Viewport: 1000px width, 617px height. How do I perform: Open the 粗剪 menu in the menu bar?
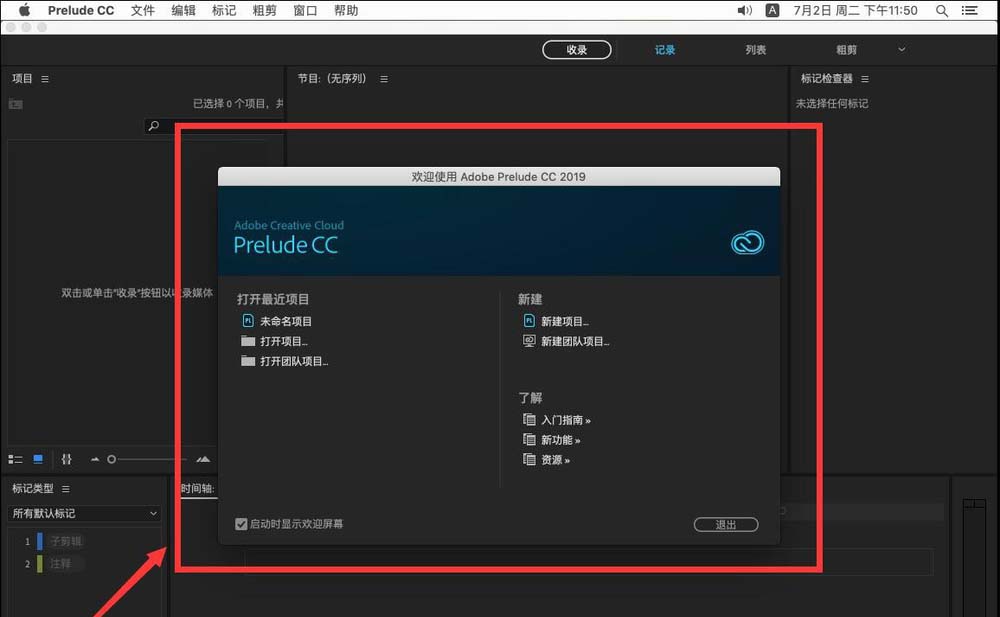[x=265, y=10]
